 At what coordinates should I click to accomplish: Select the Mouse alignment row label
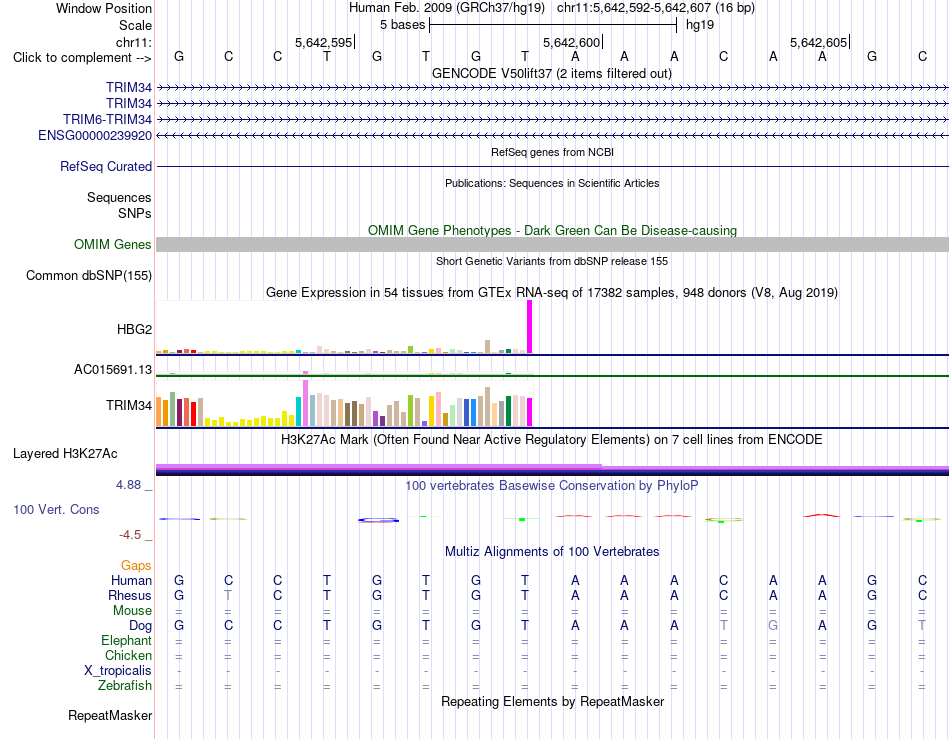132,611
